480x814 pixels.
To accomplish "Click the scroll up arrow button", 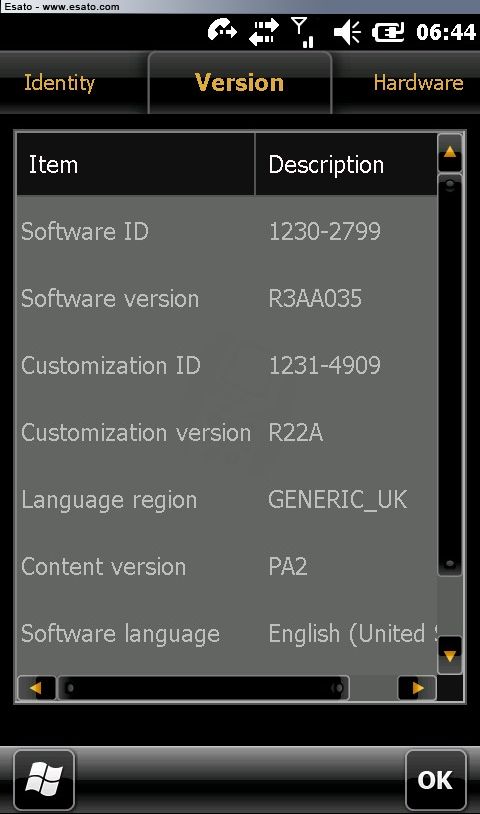I will (449, 153).
